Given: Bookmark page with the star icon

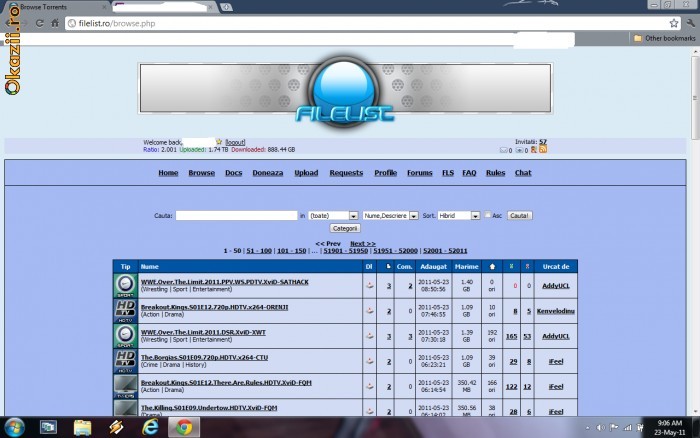Looking at the screenshot, I should point(673,23).
